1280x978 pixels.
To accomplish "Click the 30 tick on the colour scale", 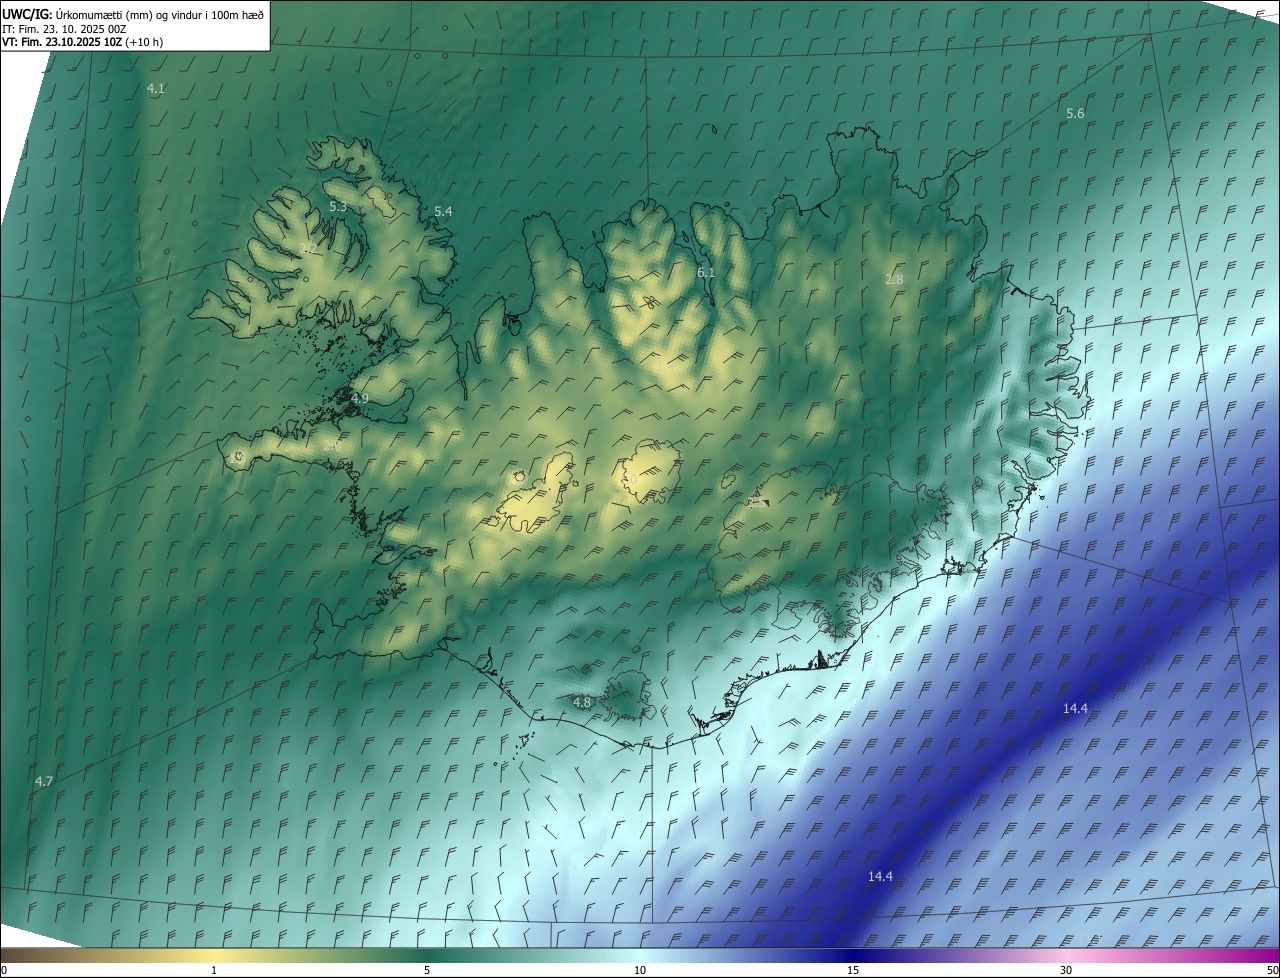I will point(1066,970).
